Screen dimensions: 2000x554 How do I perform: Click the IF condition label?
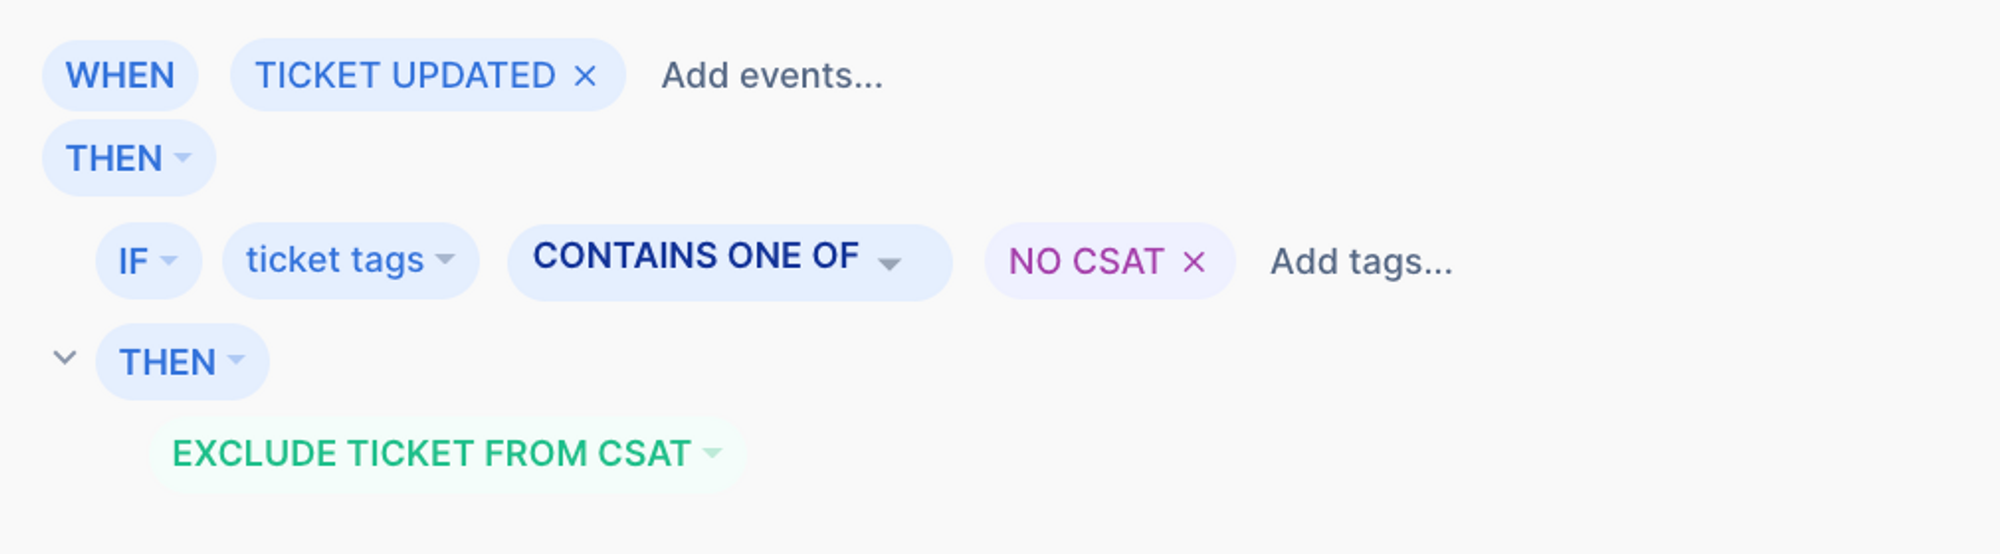coord(133,261)
